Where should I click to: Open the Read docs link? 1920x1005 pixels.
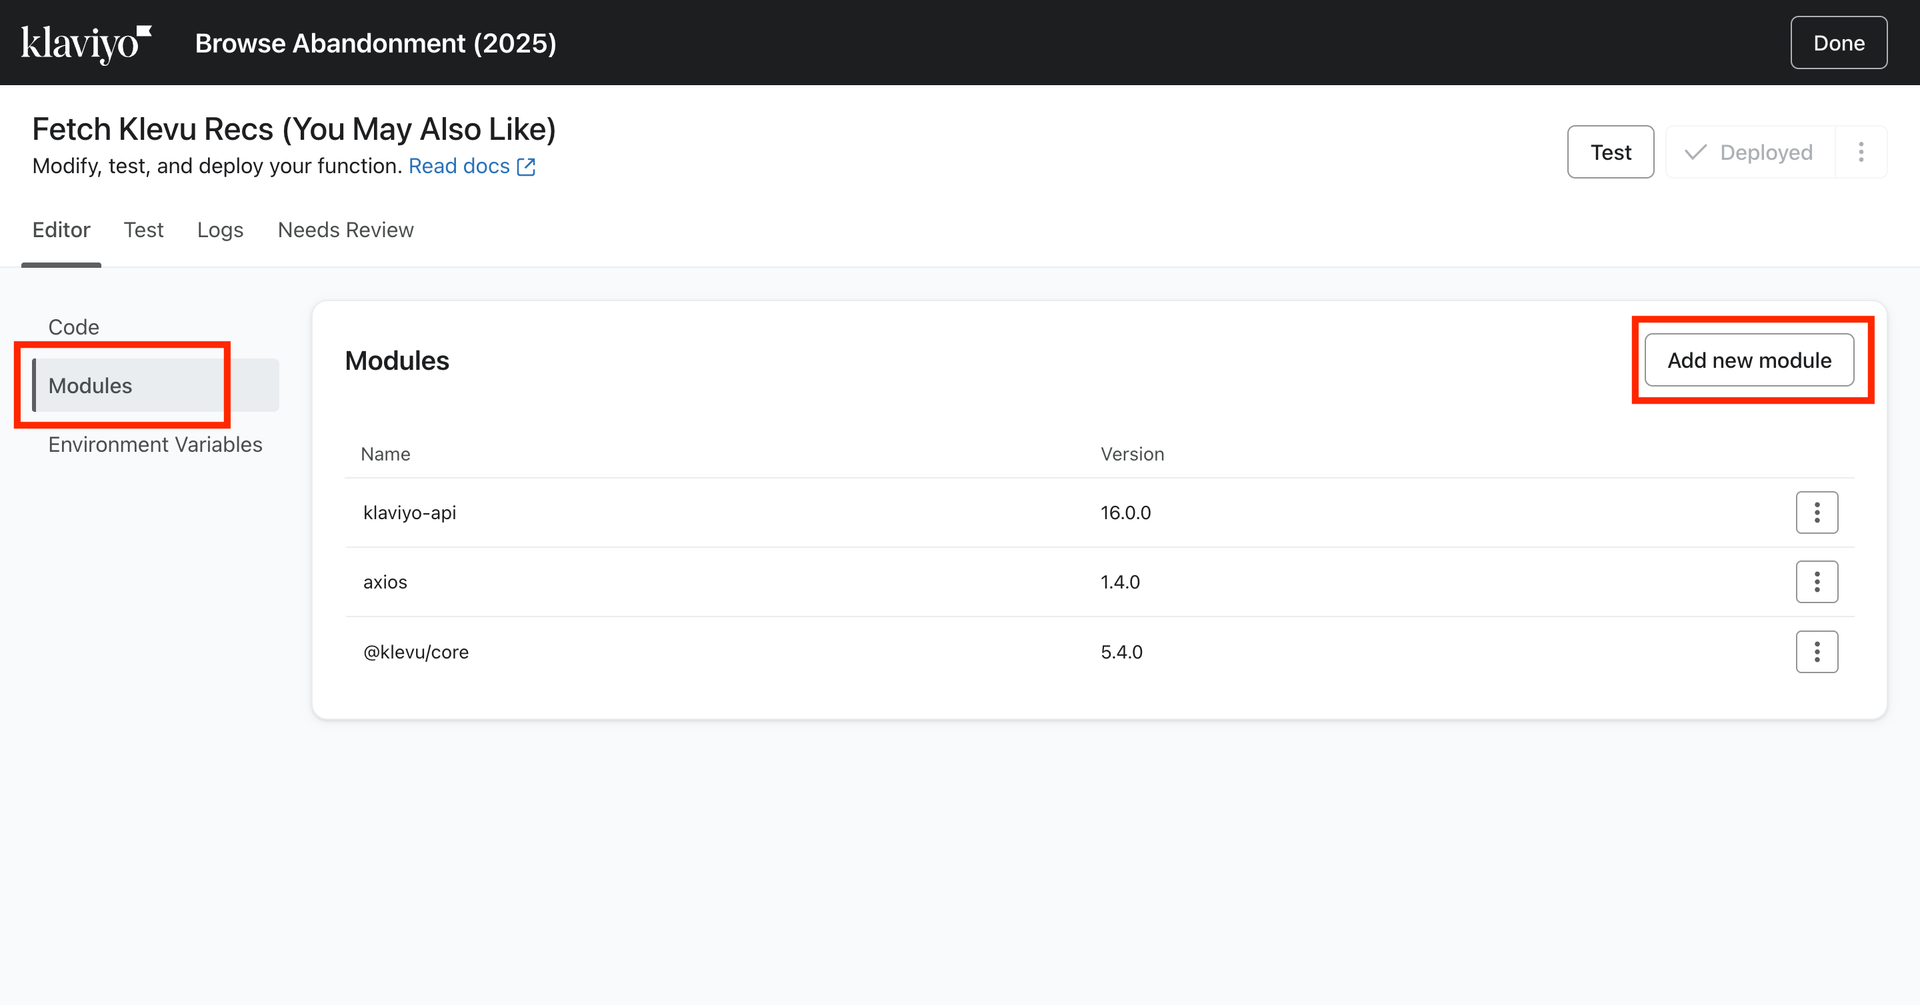pyautogui.click(x=459, y=167)
